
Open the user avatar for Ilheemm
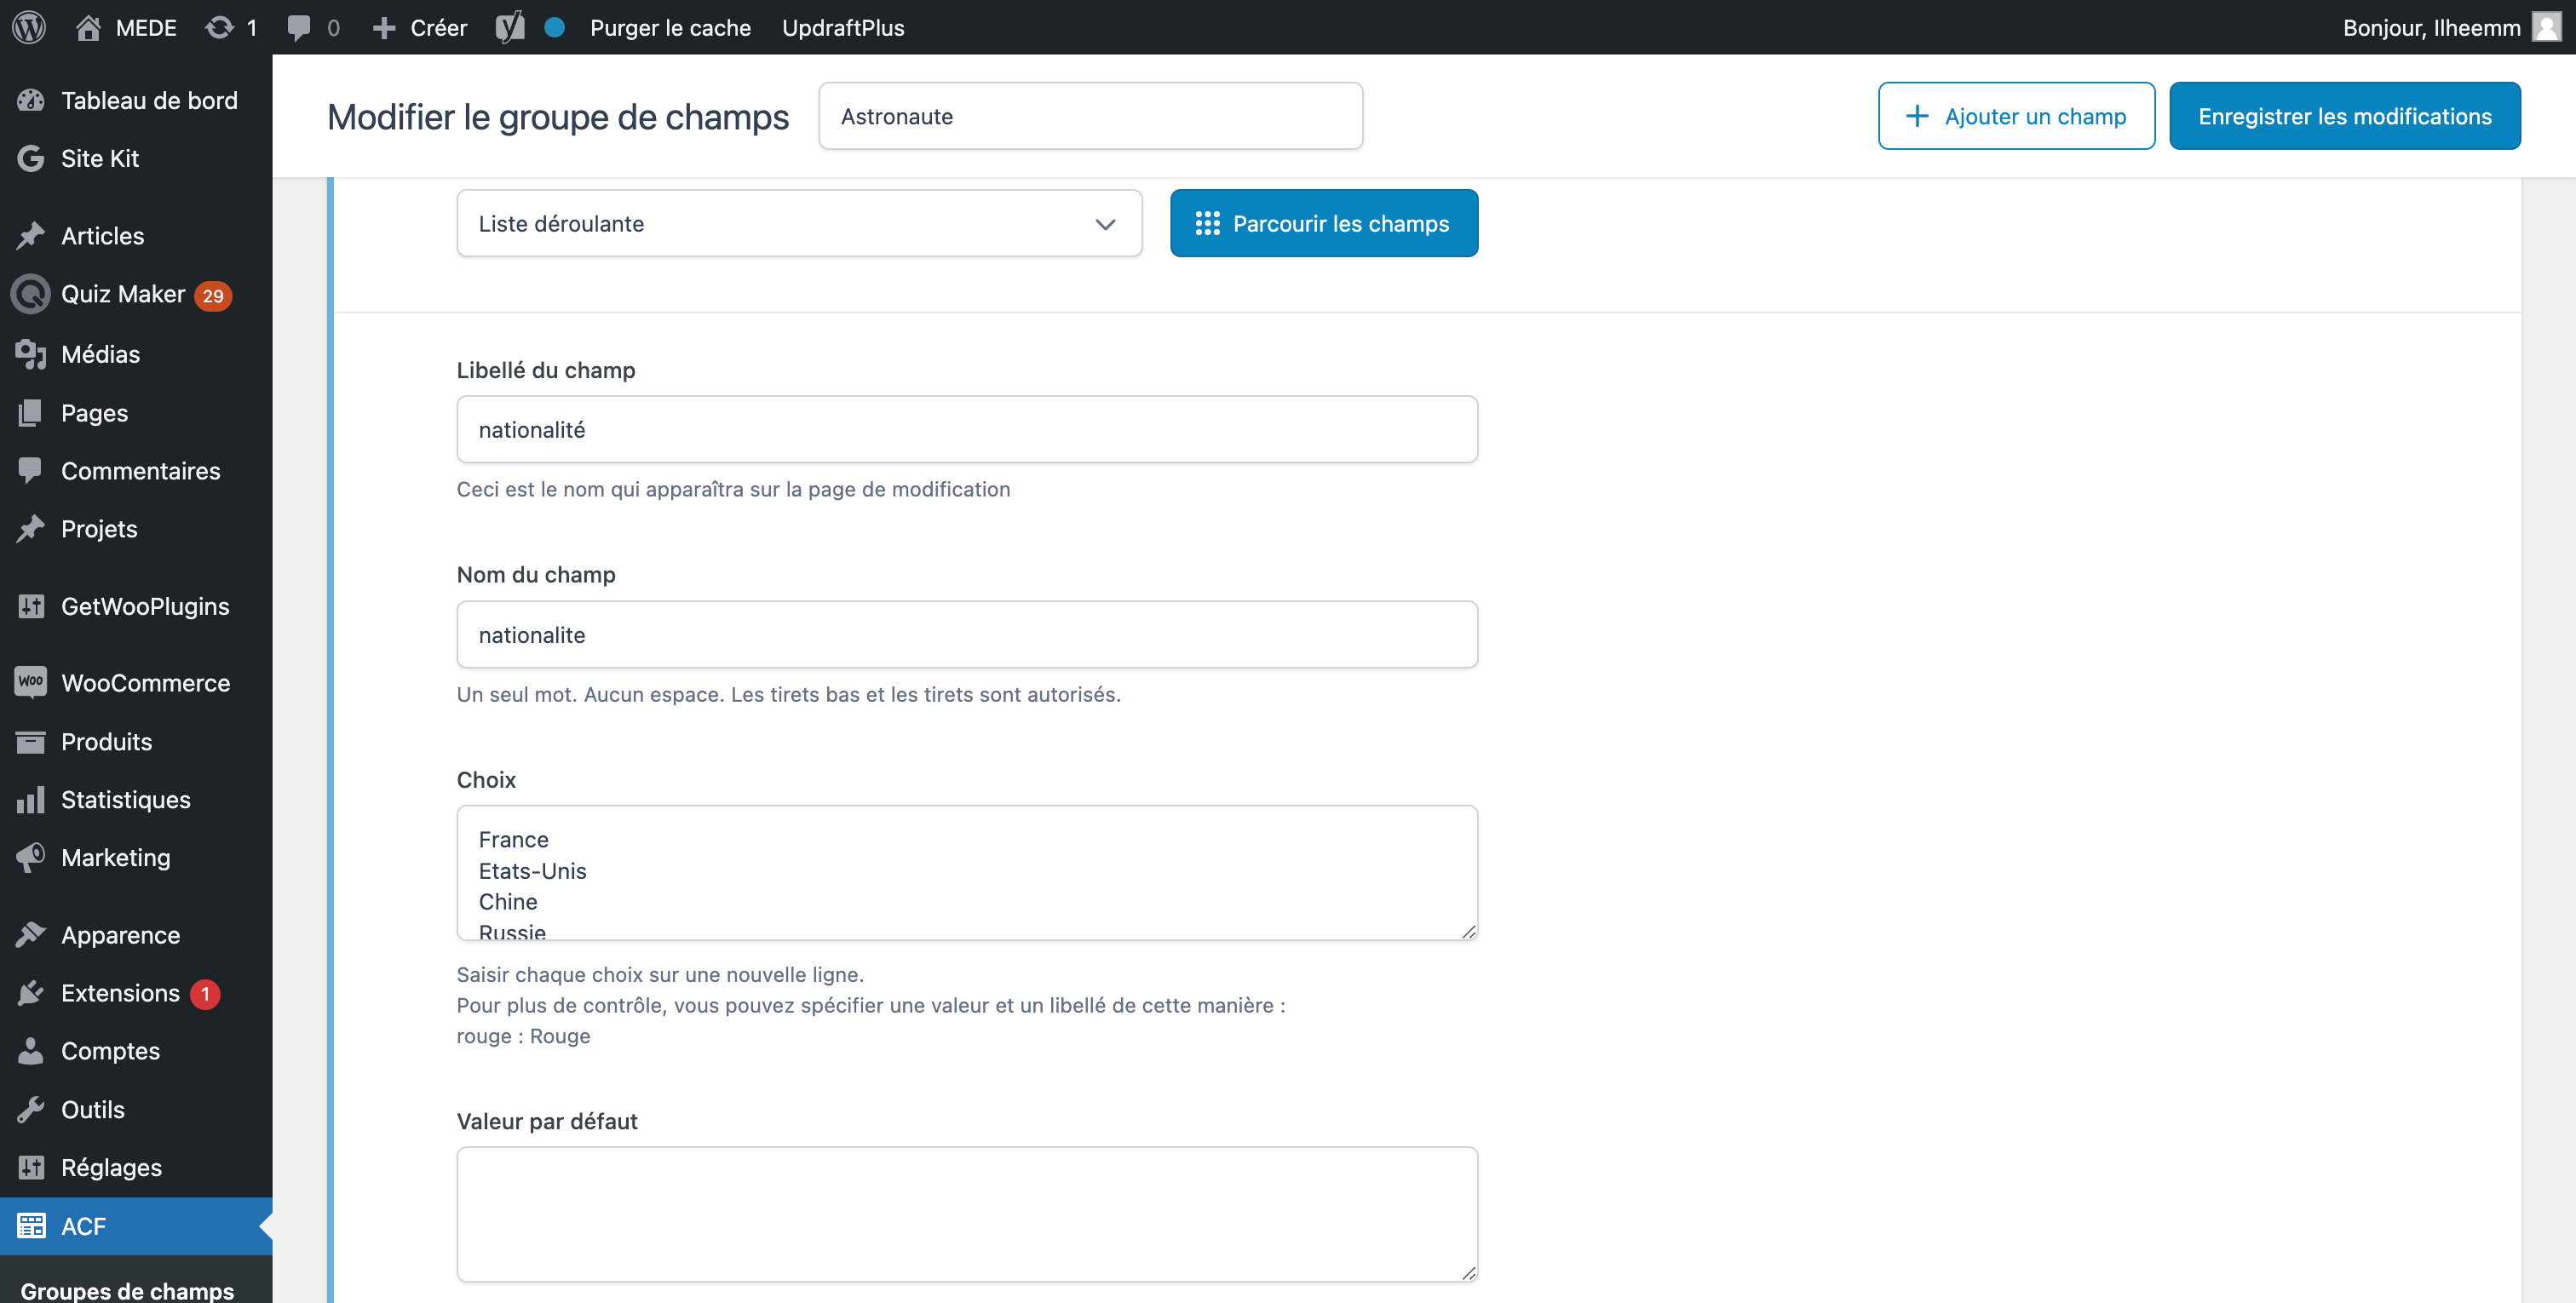[x=2547, y=27]
